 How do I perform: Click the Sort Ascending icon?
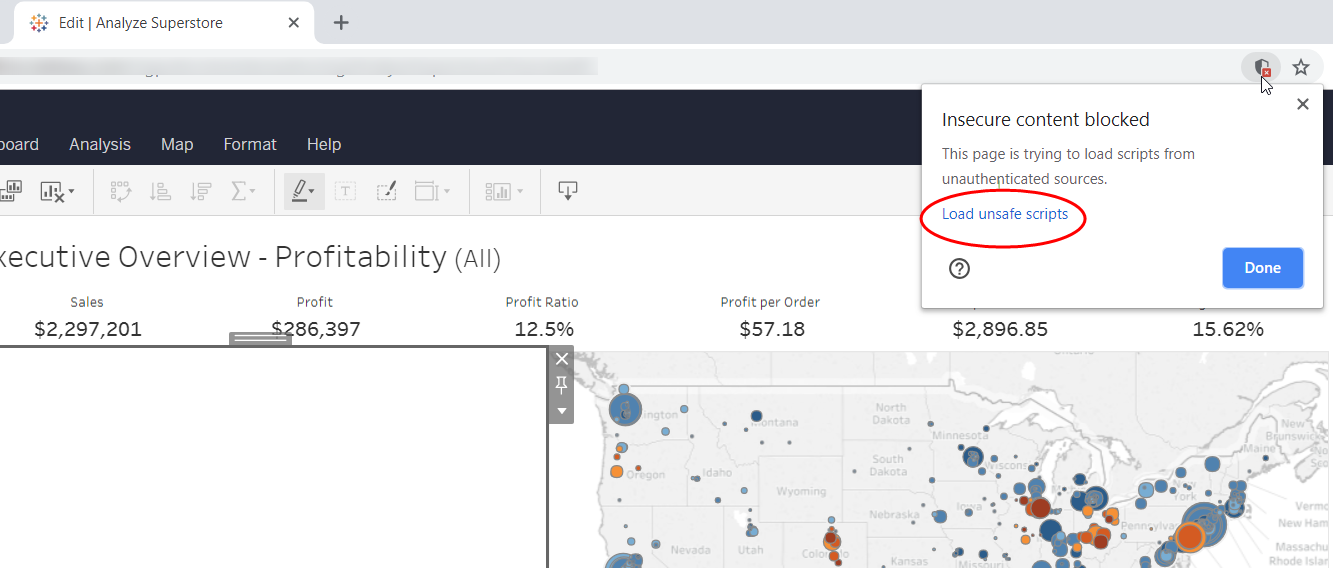pyautogui.click(x=160, y=191)
